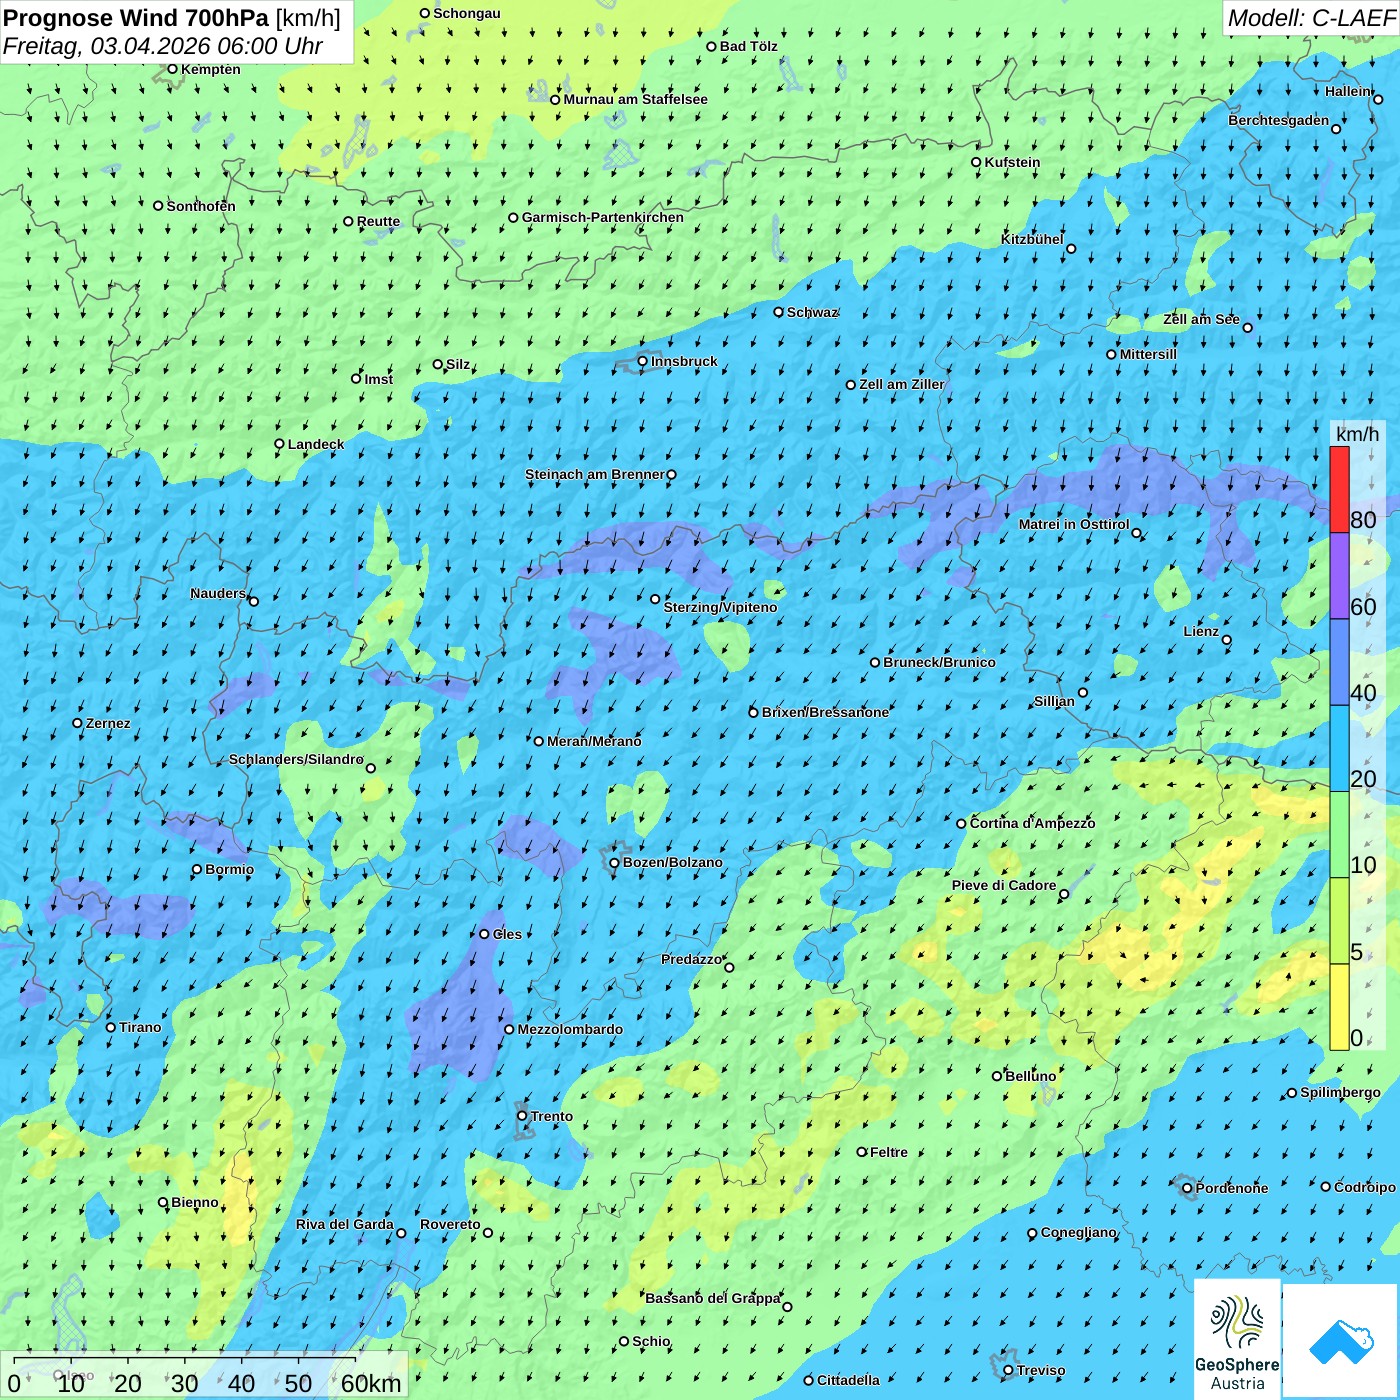Click the 'Bassano del Grappa' label

(x=712, y=1298)
